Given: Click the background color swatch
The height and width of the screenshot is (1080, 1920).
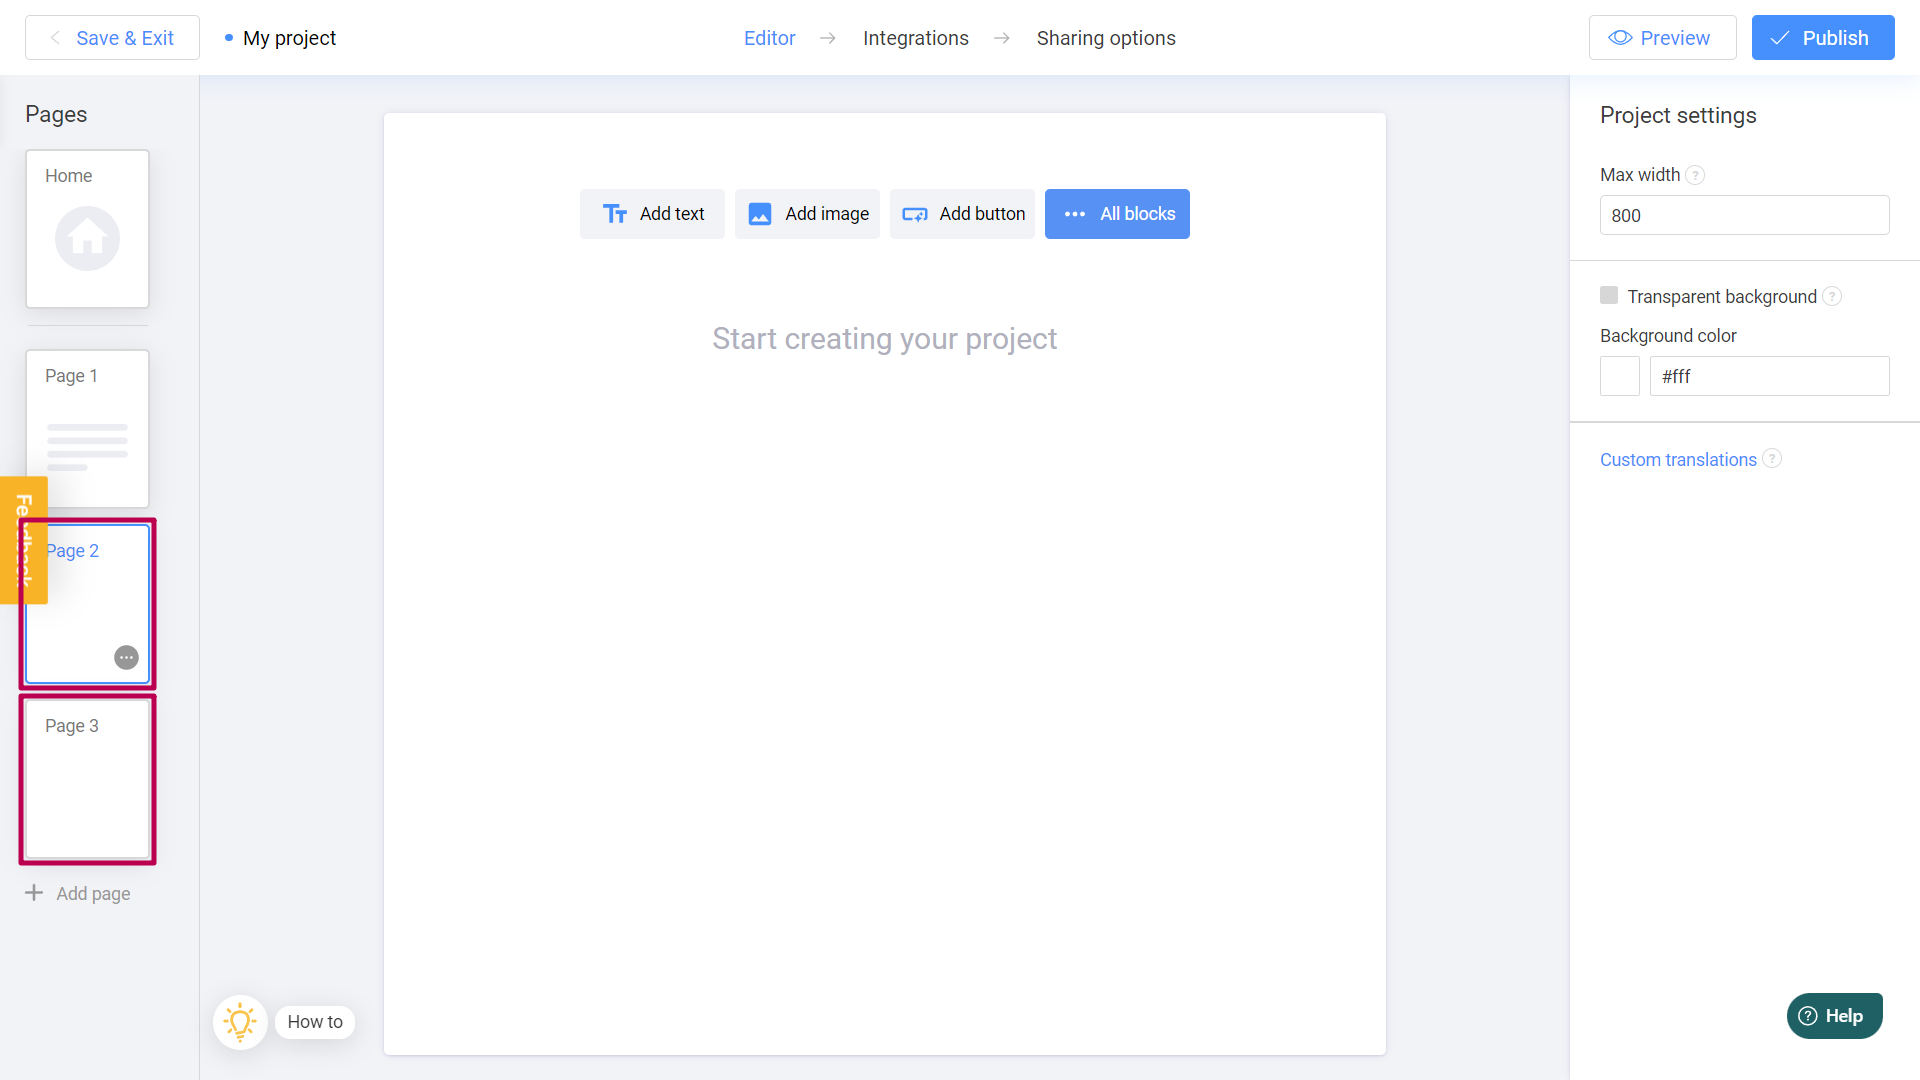Looking at the screenshot, I should [x=1619, y=375].
